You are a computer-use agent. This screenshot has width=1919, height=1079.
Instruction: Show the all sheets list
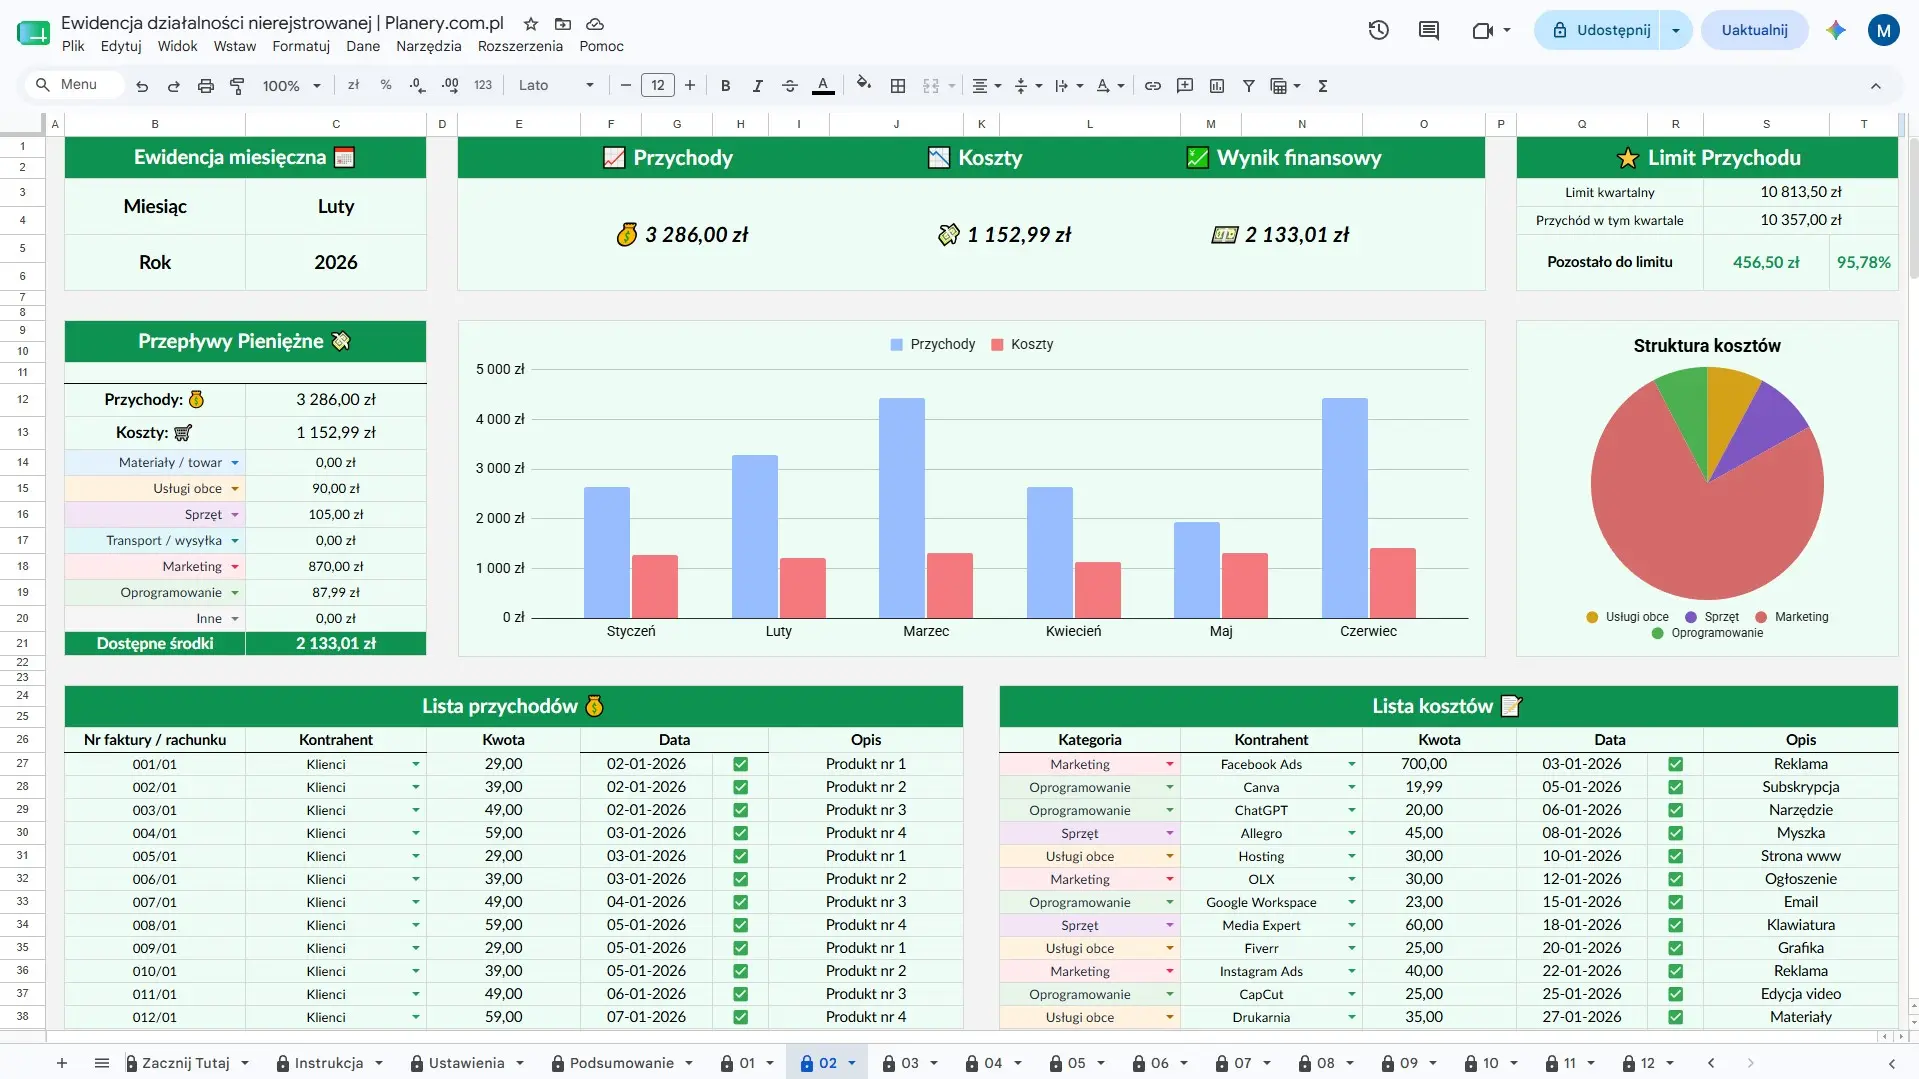coord(101,1063)
